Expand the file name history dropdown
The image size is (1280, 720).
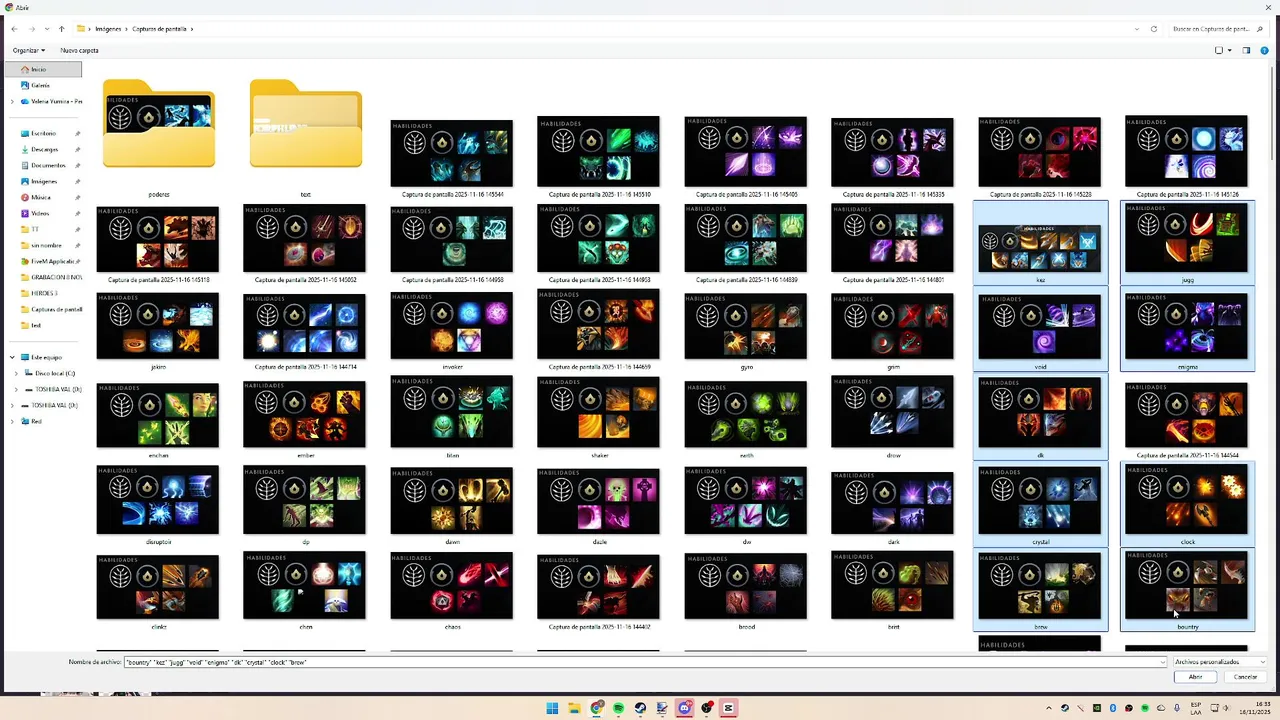click(x=1162, y=662)
